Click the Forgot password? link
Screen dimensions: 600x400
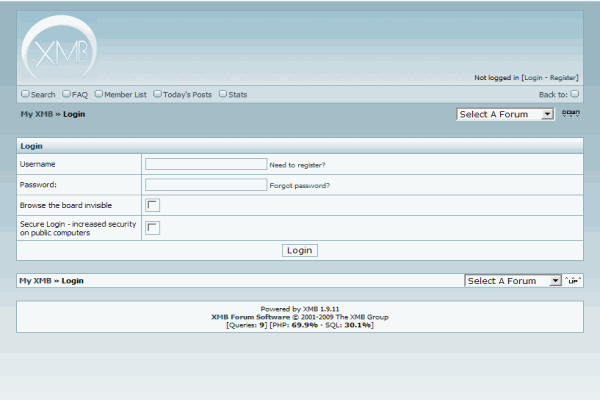click(299, 185)
